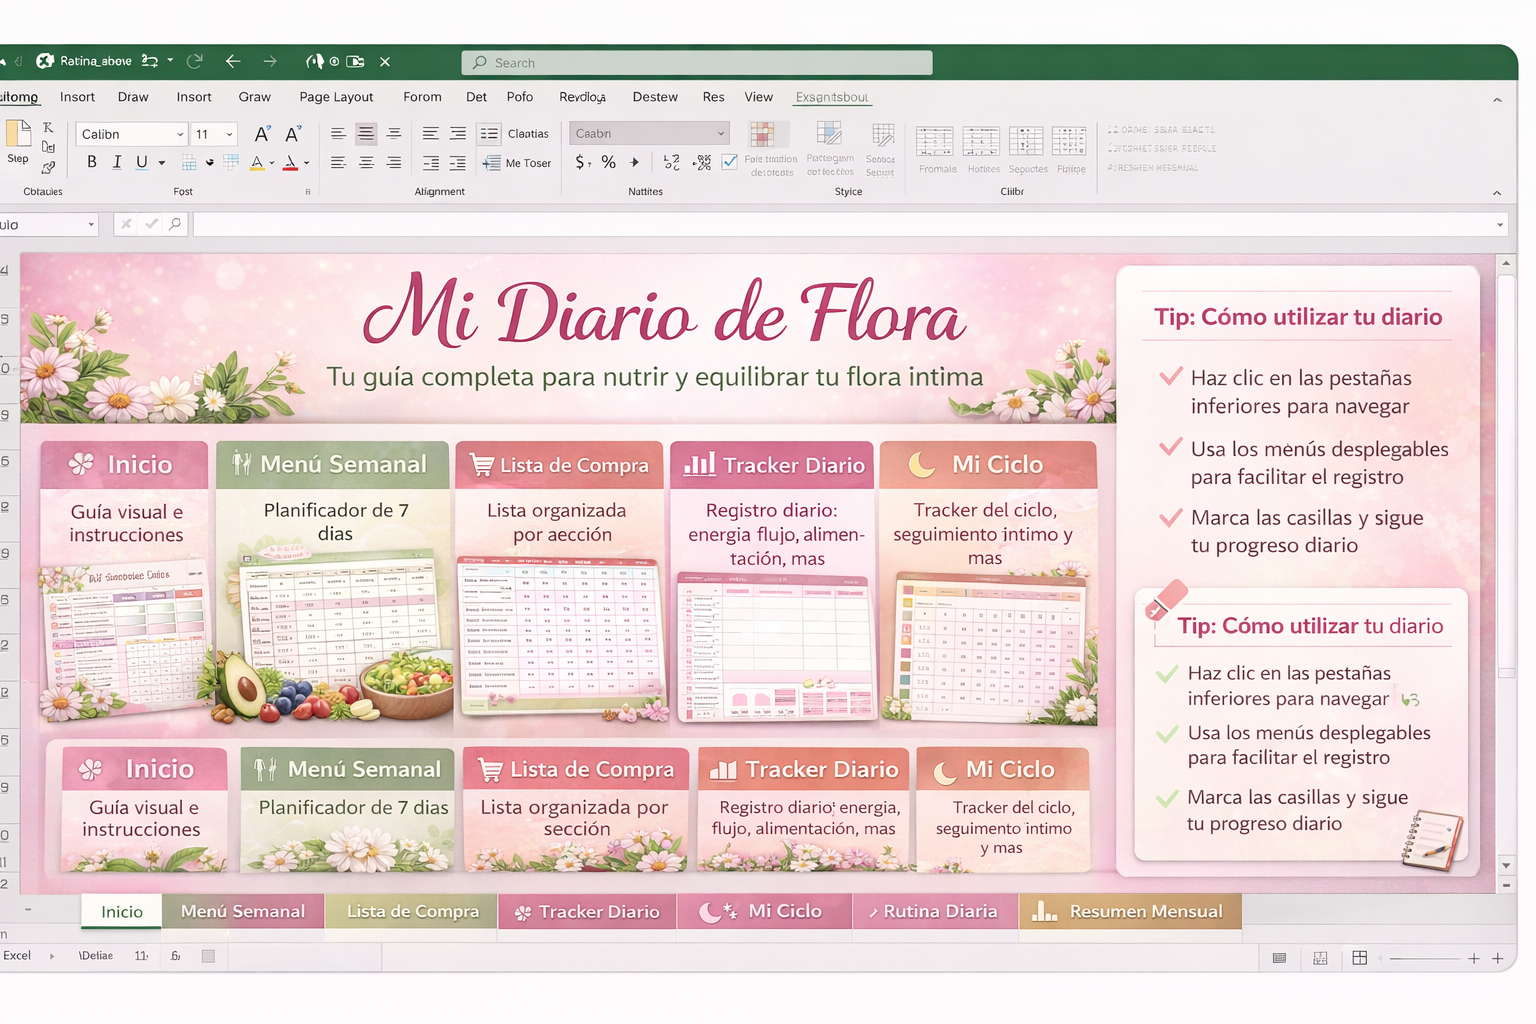Click the Increase Indent icon
The image size is (1536, 1024).
tap(458, 163)
